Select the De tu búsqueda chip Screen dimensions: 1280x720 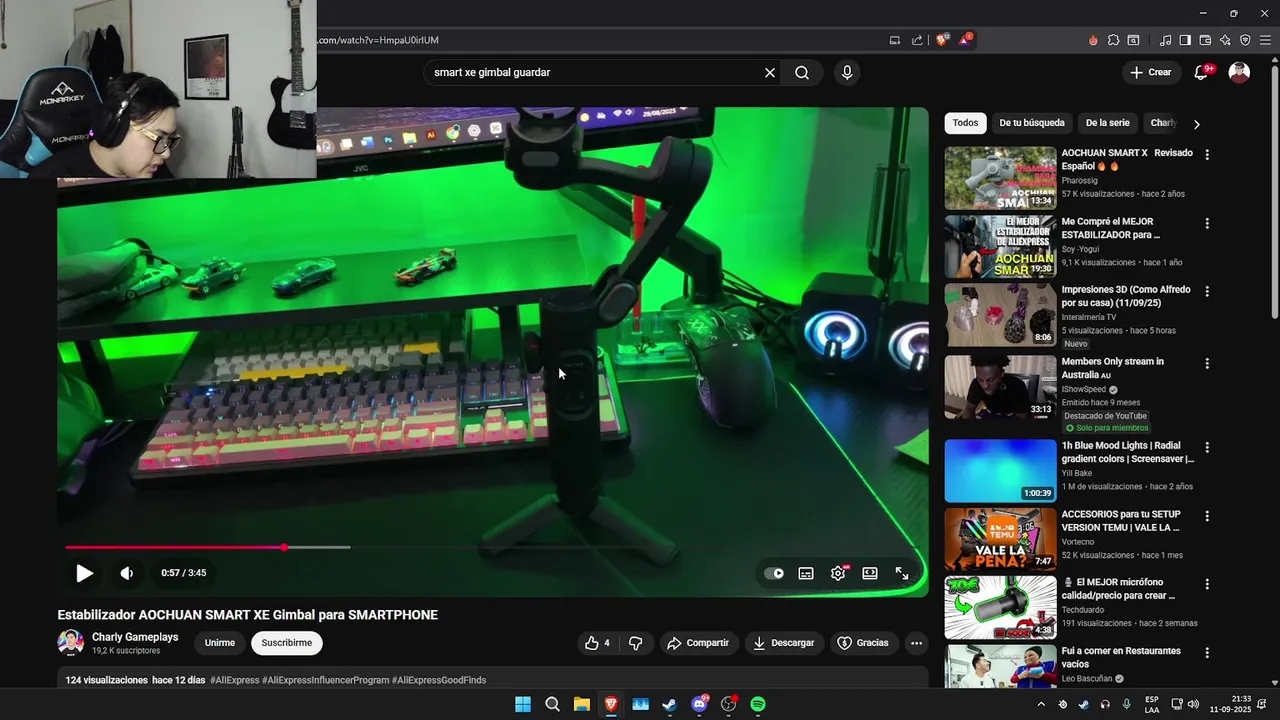tap(1032, 123)
